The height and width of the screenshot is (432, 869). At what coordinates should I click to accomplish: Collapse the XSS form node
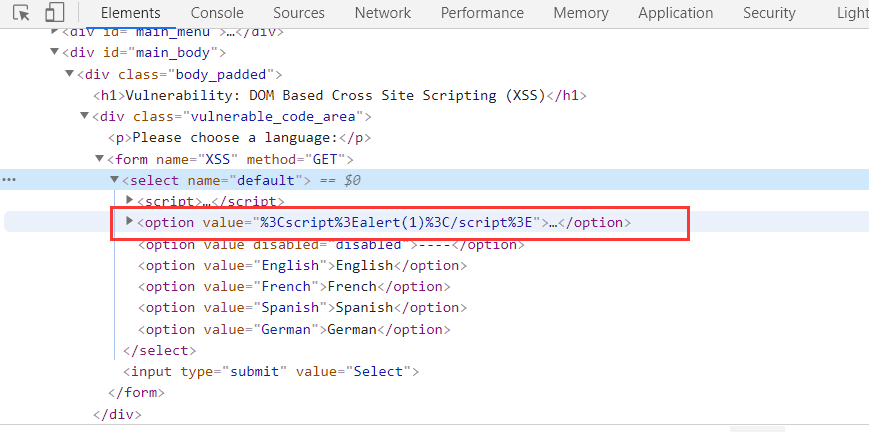click(x=99, y=159)
